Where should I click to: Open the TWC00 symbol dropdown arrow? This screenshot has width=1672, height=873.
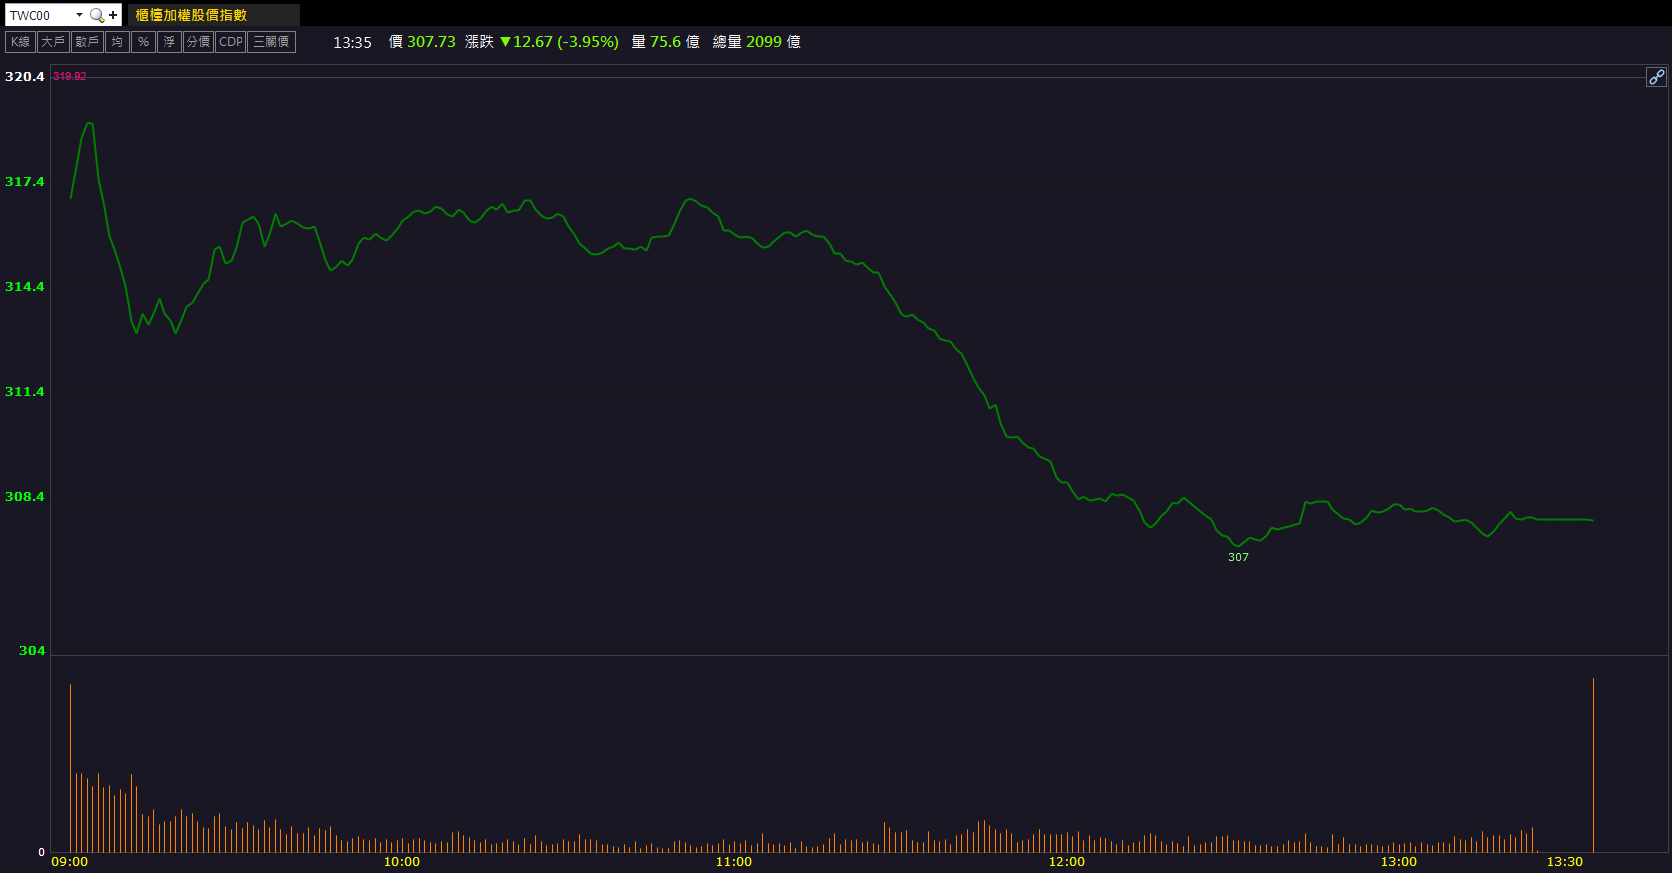click(79, 15)
